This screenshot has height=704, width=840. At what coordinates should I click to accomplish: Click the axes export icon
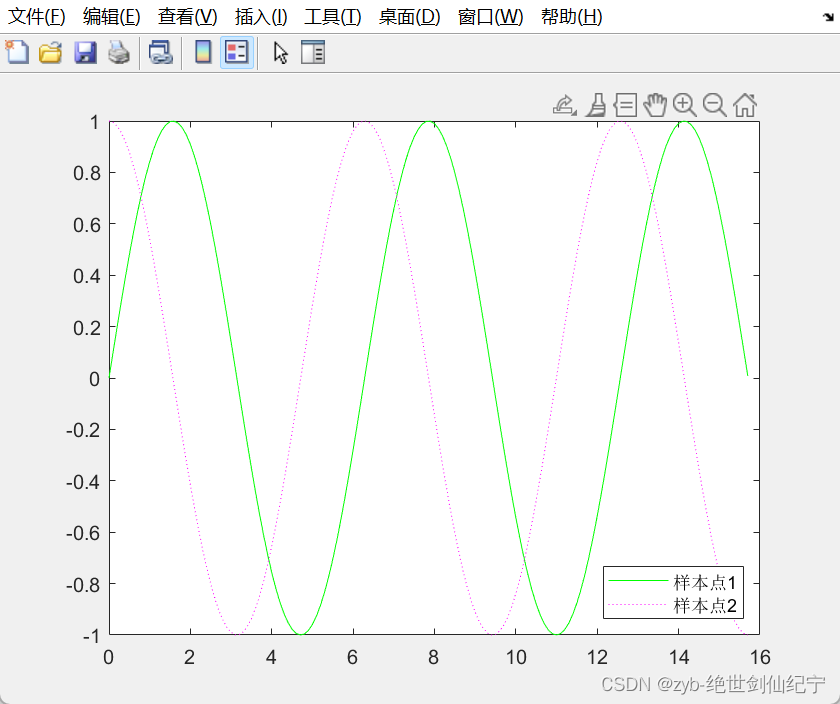point(565,105)
